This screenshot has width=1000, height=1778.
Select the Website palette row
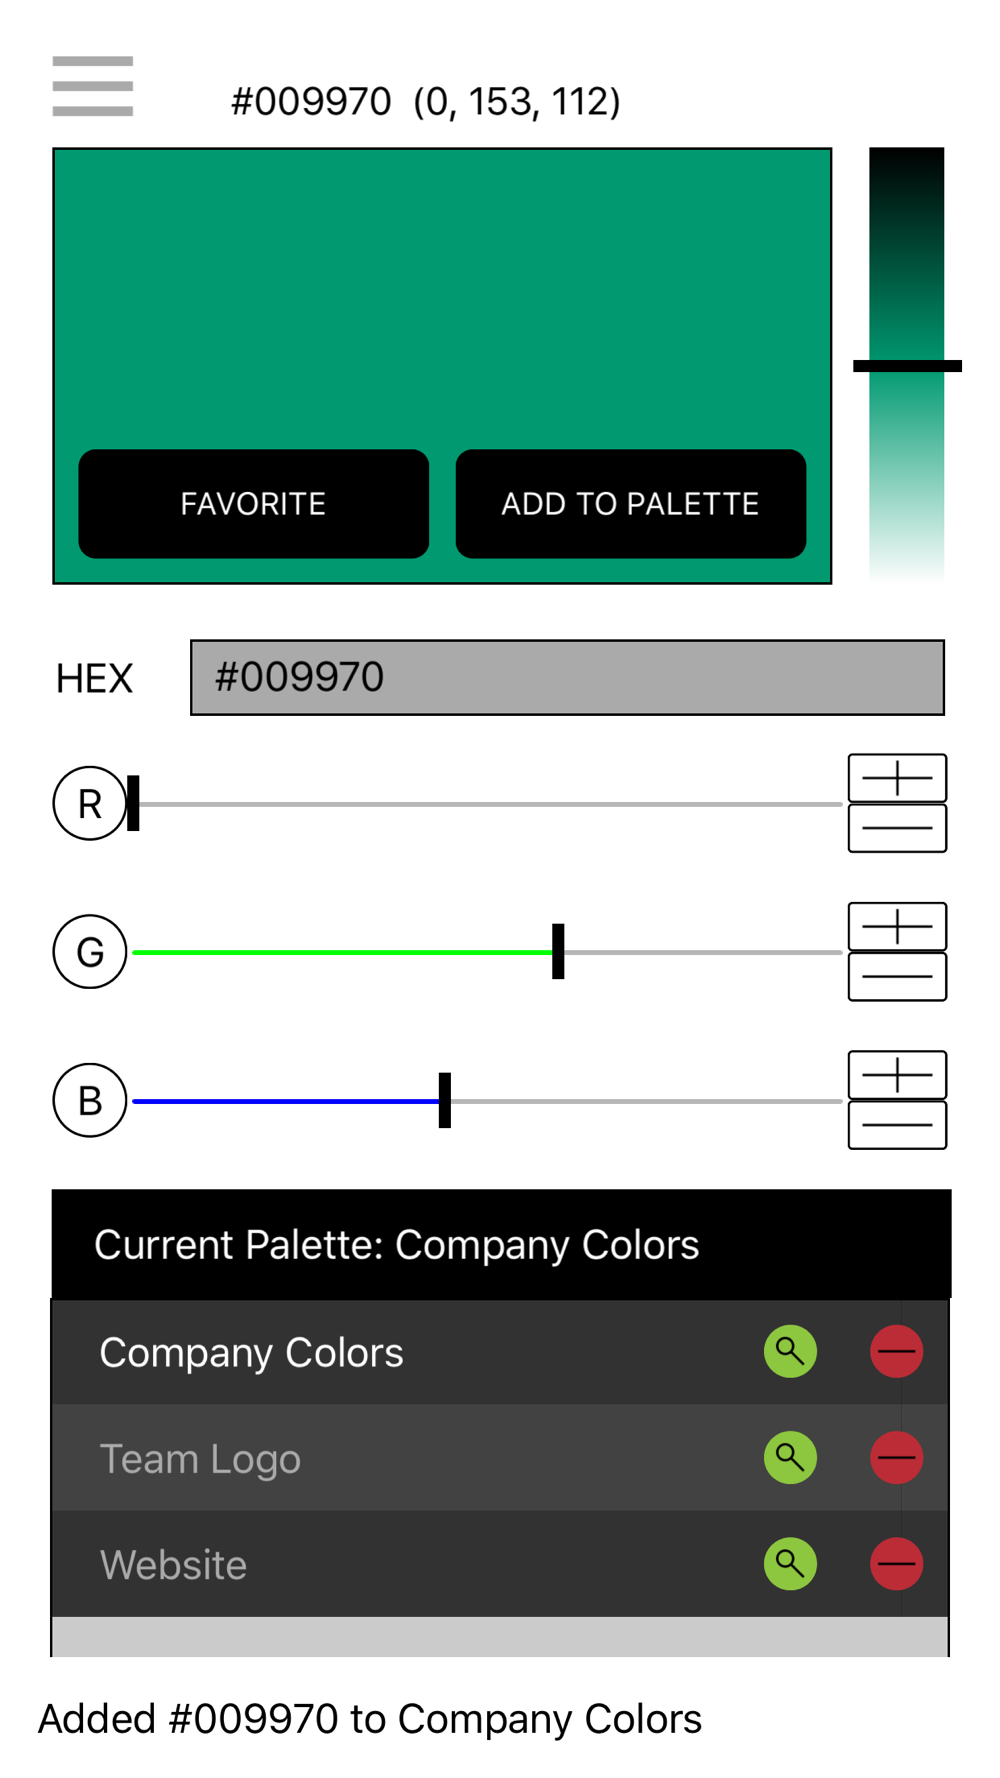pyautogui.click(x=500, y=1564)
